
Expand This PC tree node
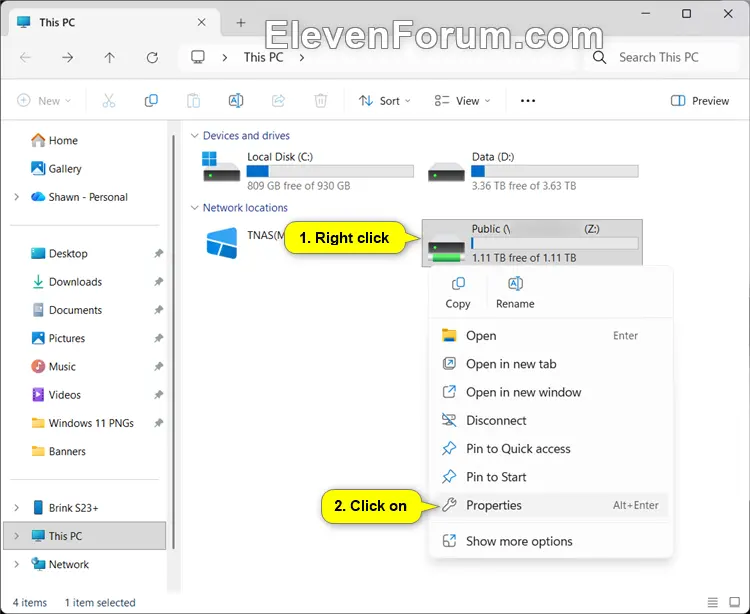click(17, 536)
